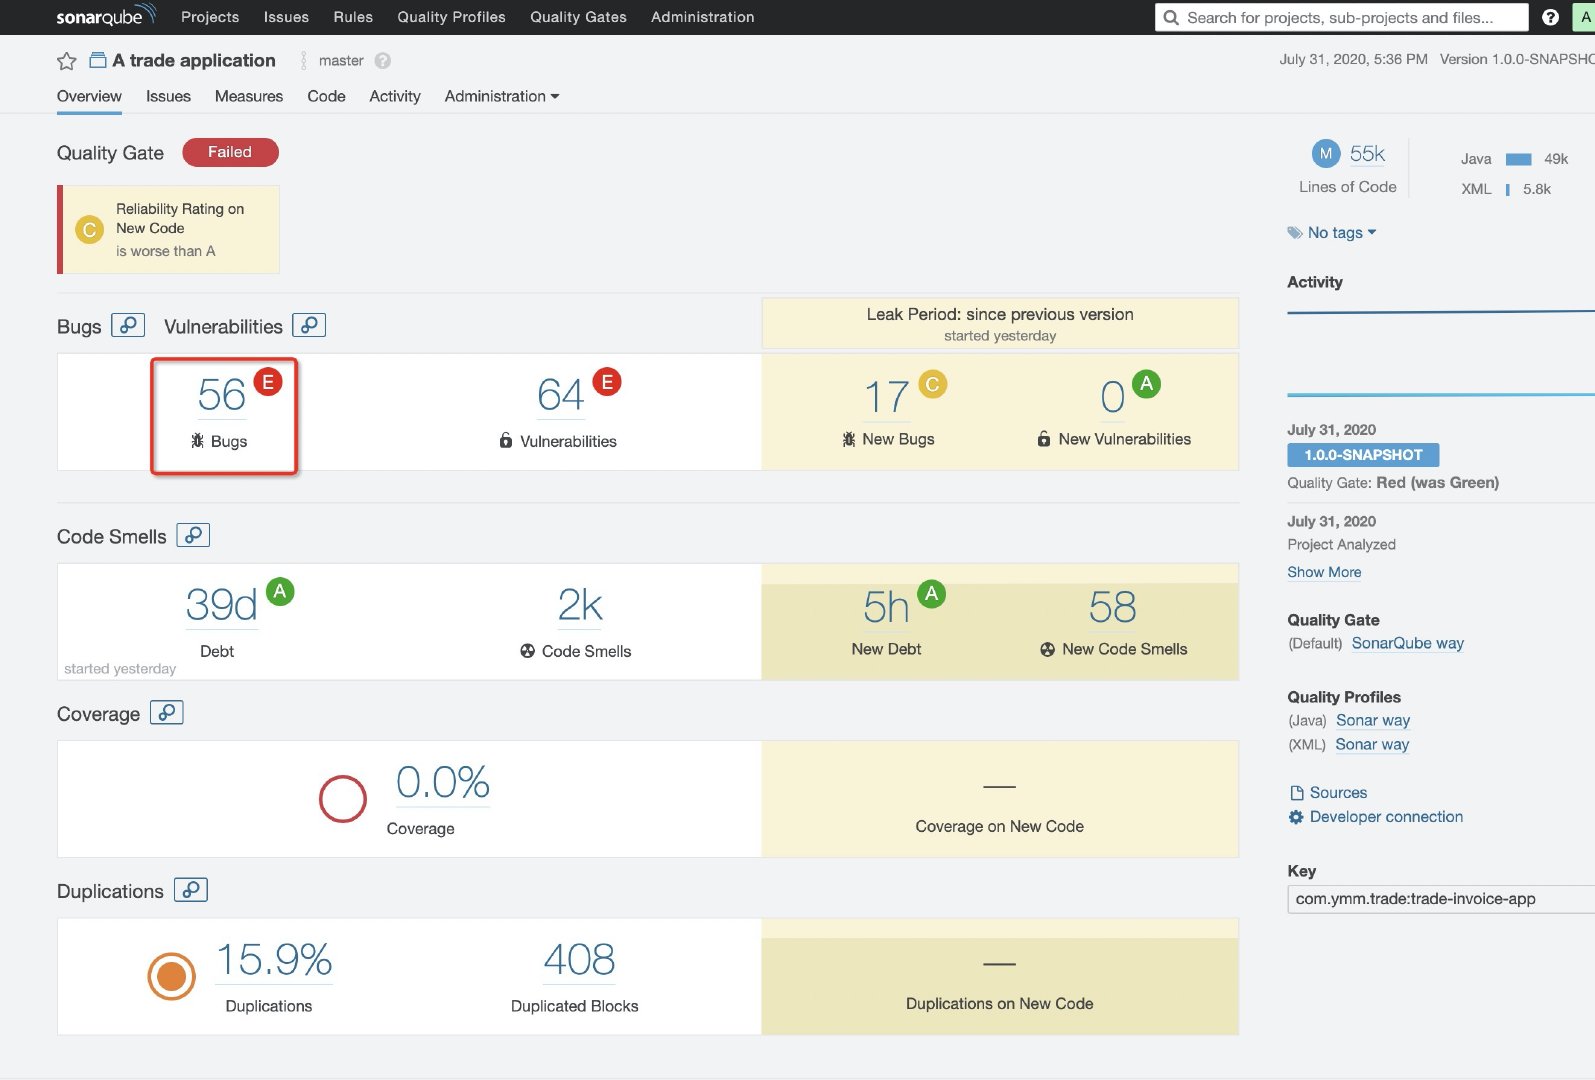The width and height of the screenshot is (1595, 1080).
Task: Open the user avatar A in top bar
Action: 1585,17
